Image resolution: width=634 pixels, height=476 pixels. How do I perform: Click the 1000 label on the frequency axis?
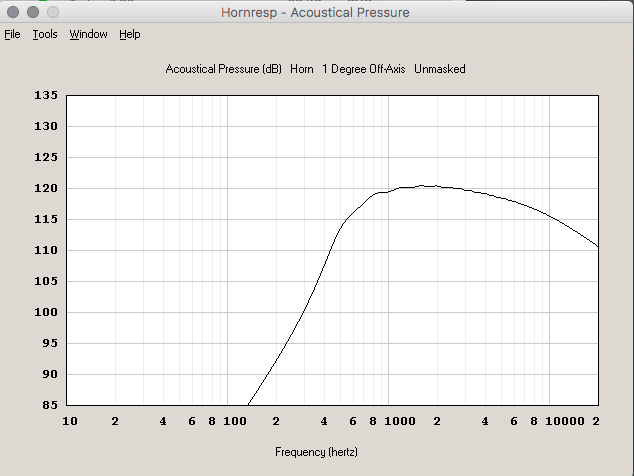[399, 422]
